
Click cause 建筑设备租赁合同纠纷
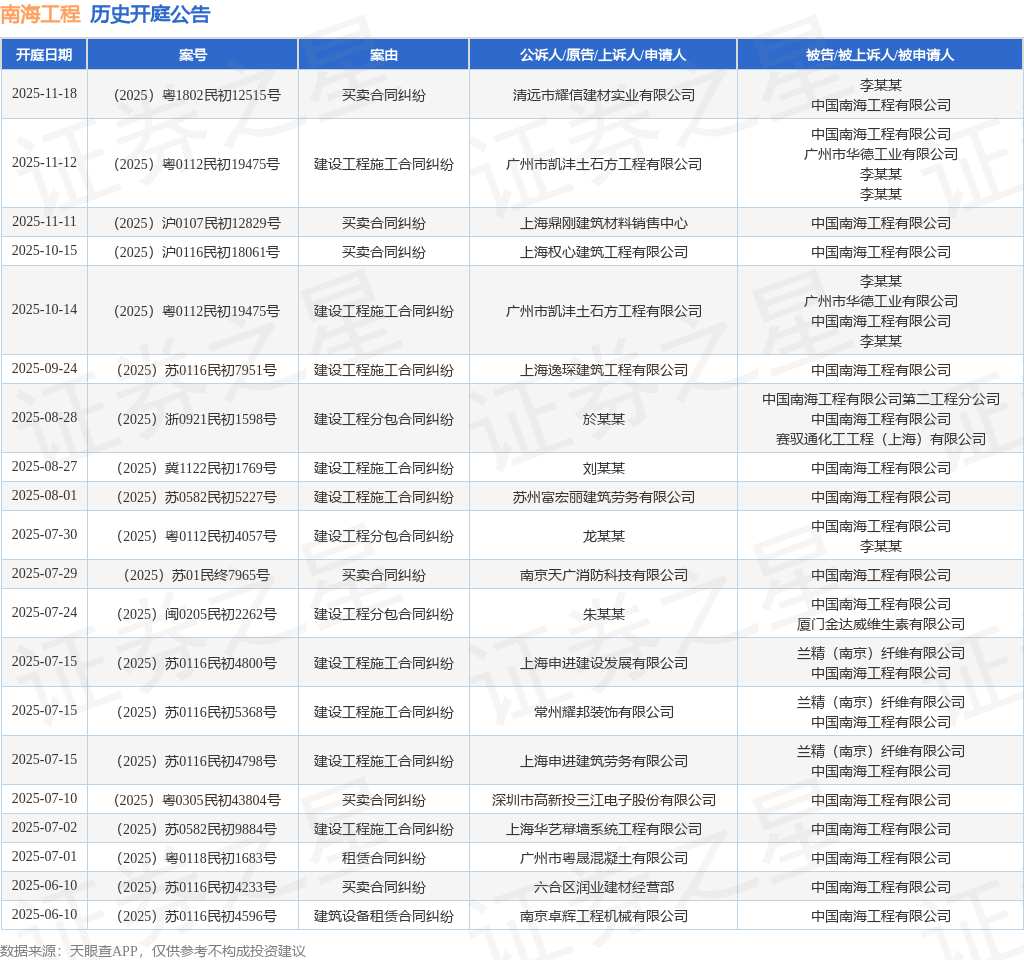(383, 916)
